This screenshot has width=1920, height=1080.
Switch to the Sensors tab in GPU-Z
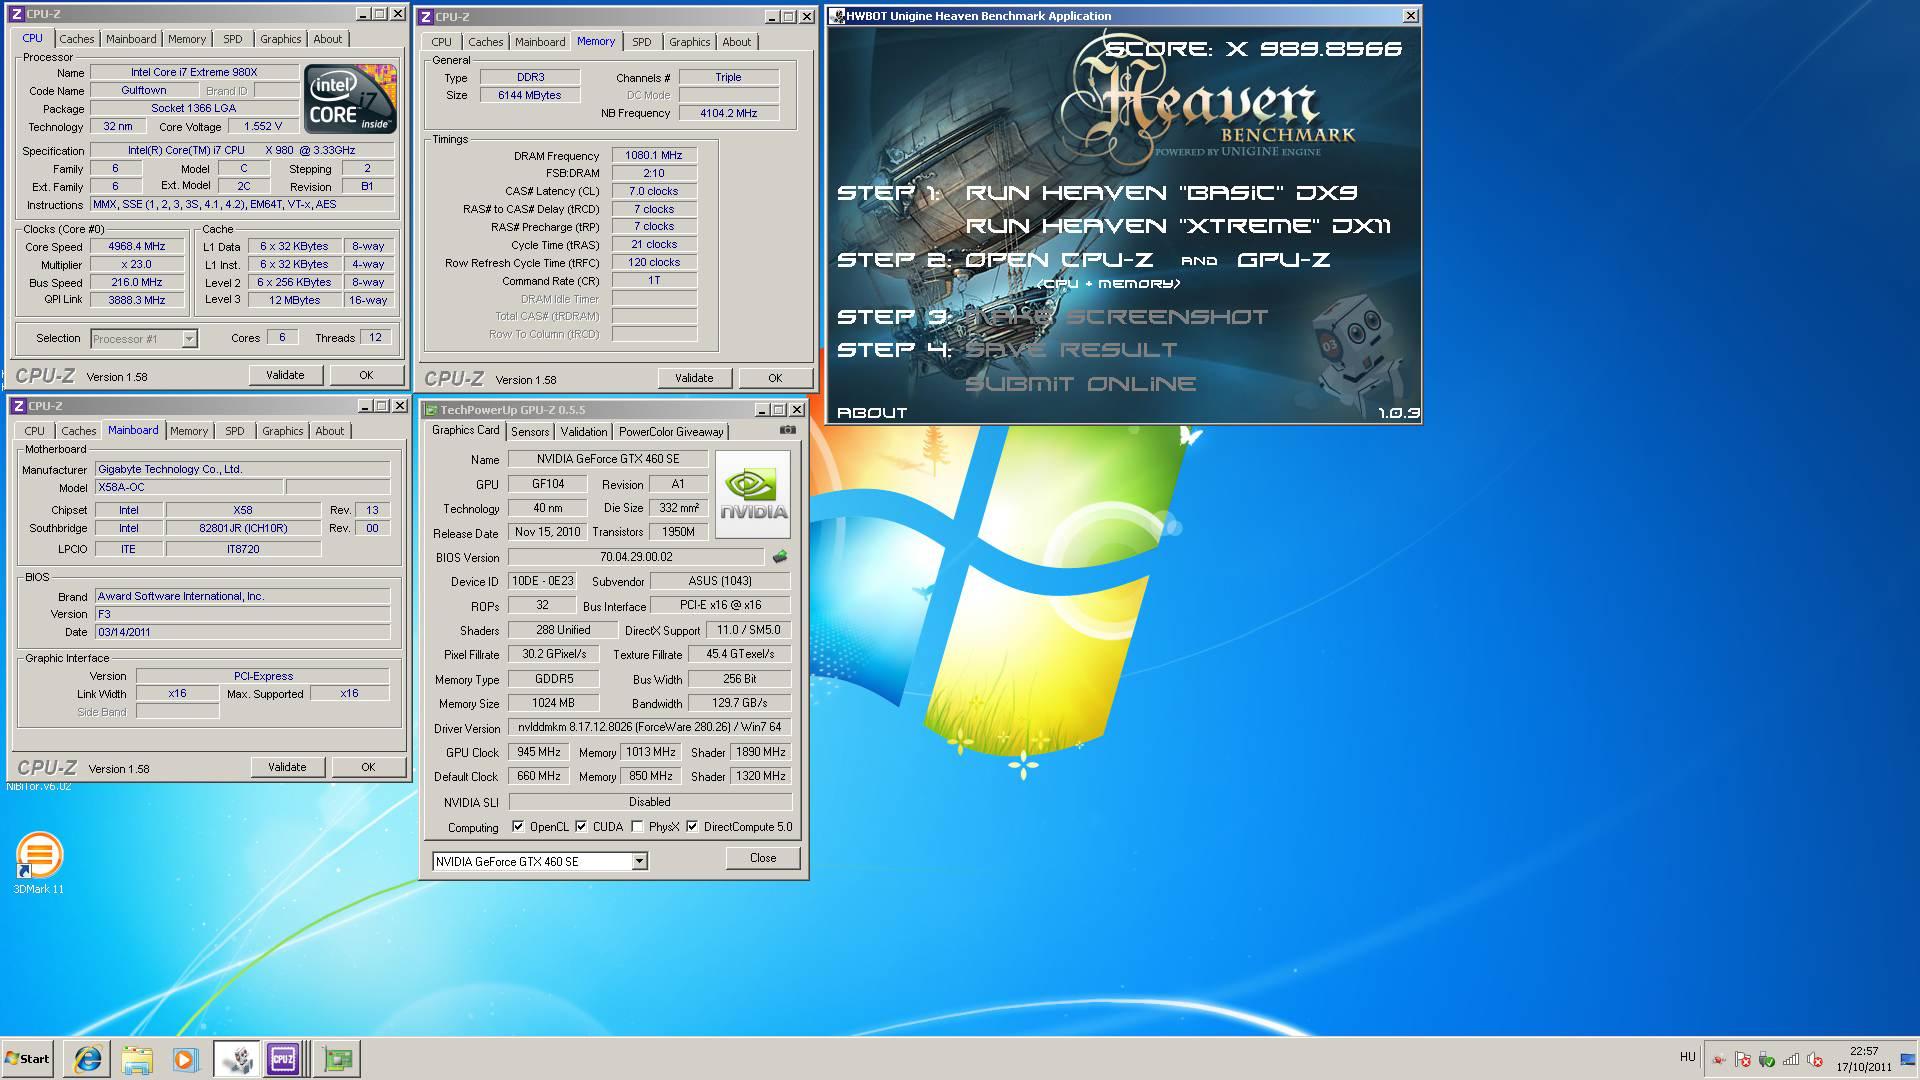pyautogui.click(x=530, y=432)
